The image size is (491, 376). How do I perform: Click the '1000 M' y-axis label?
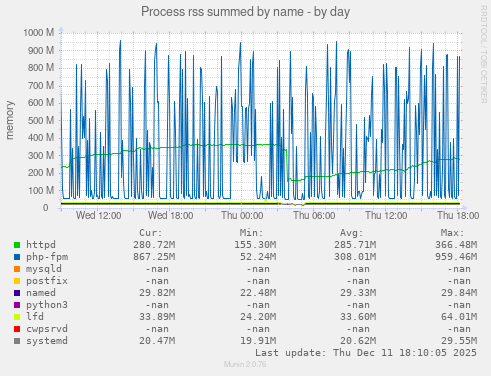(x=39, y=33)
